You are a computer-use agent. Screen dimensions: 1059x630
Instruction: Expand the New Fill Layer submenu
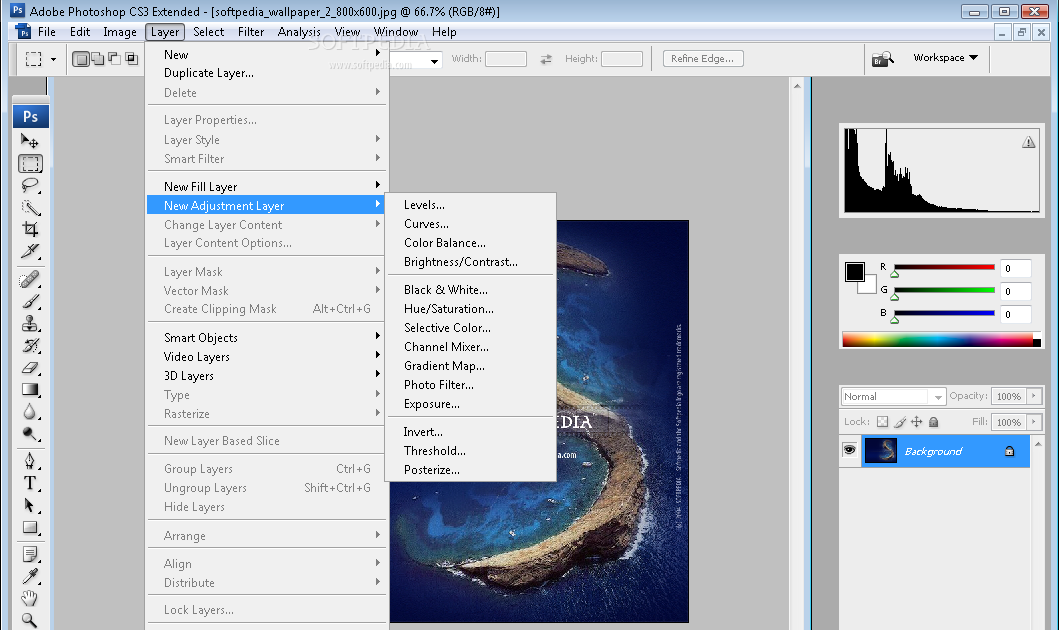click(x=267, y=186)
